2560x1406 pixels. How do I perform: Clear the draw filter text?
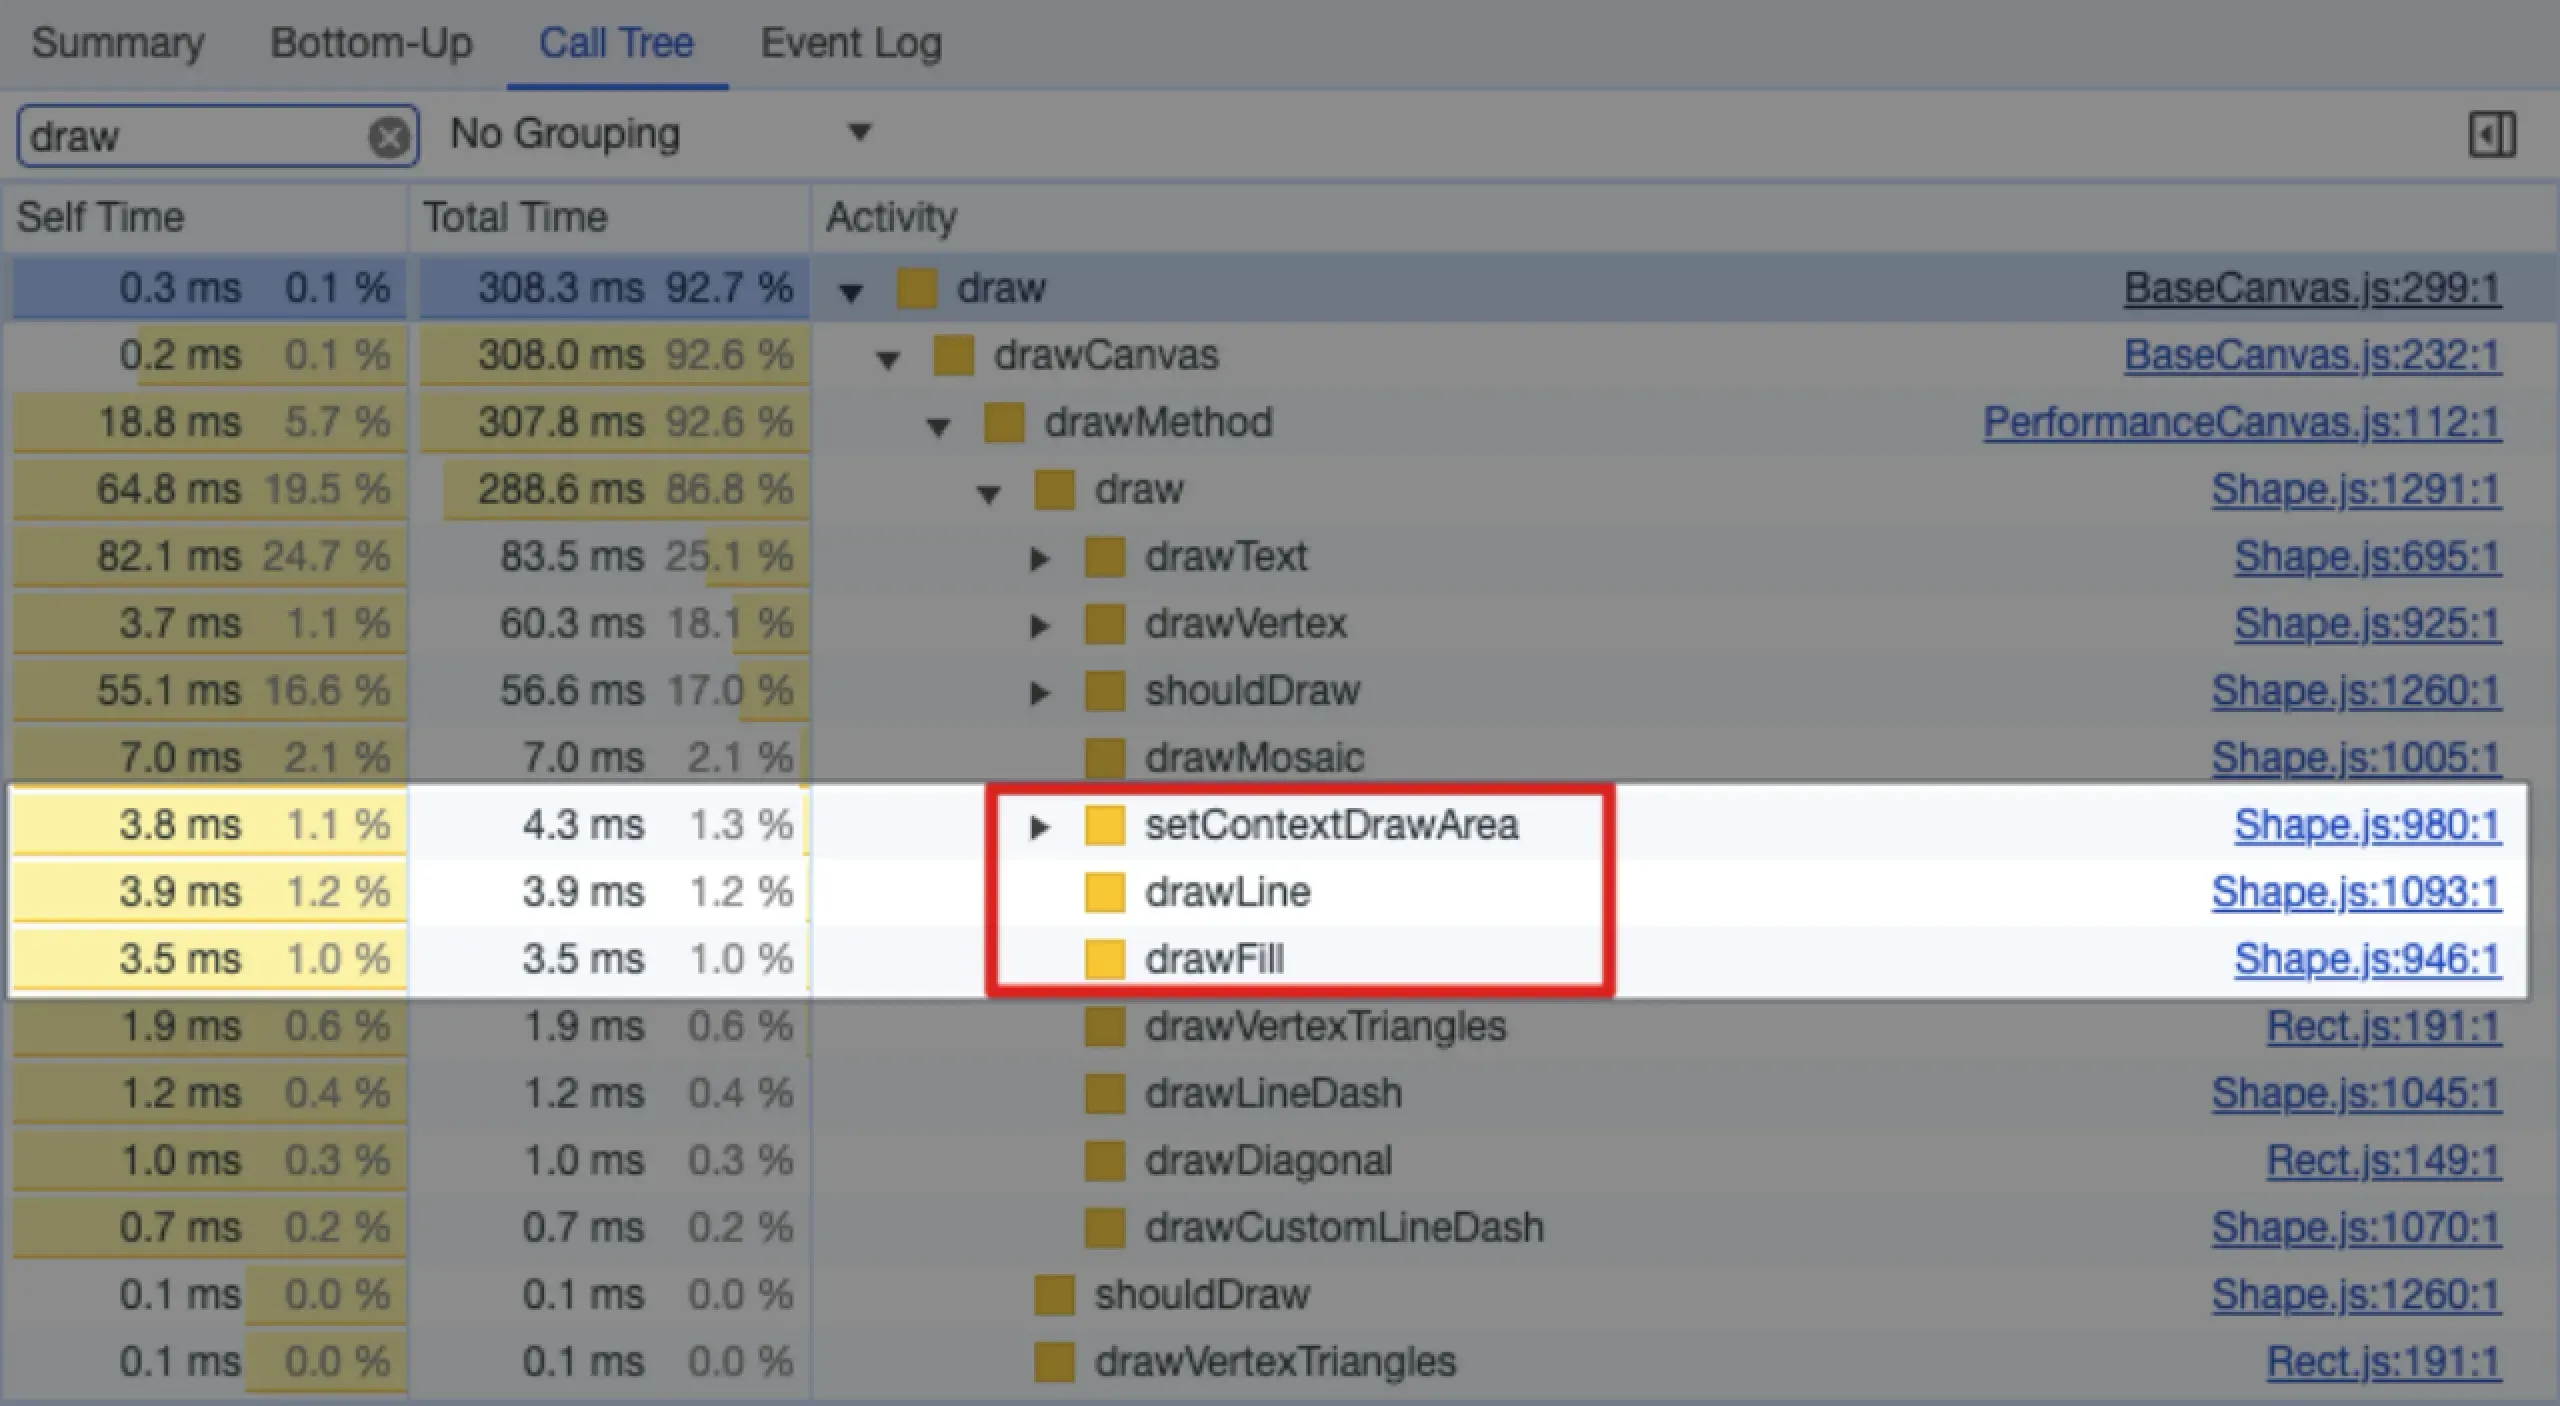point(389,137)
